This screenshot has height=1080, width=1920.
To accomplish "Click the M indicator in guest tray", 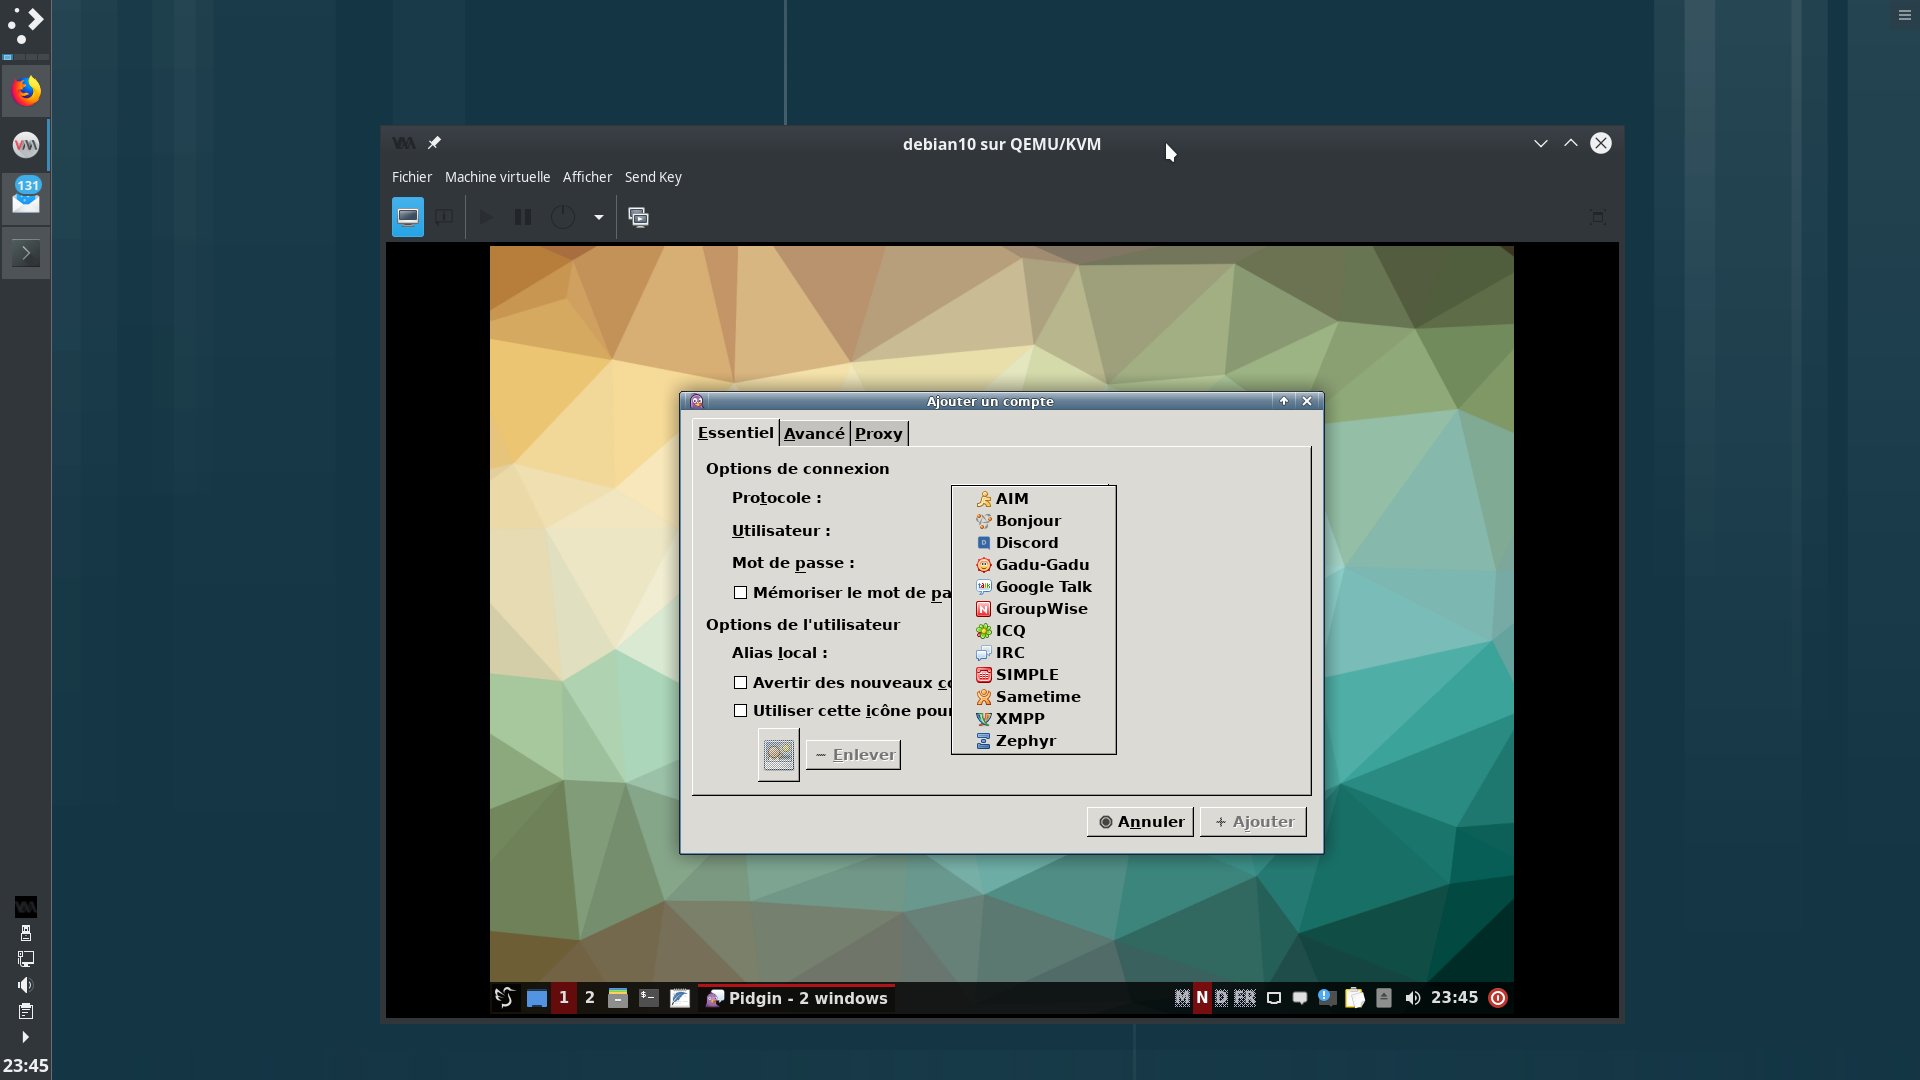I will (1182, 998).
